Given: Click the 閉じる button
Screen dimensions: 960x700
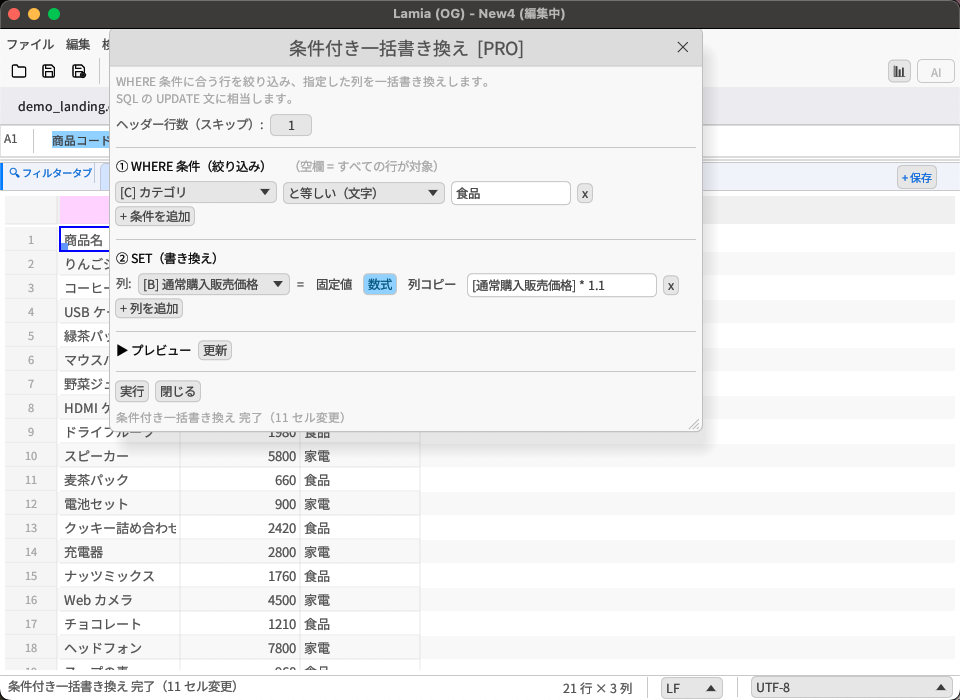Looking at the screenshot, I should [178, 391].
